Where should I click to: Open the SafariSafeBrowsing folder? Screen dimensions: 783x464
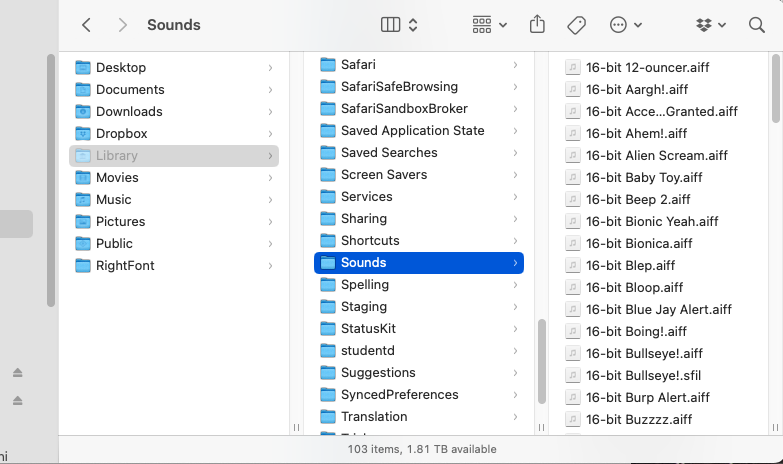pyautogui.click(x=419, y=86)
